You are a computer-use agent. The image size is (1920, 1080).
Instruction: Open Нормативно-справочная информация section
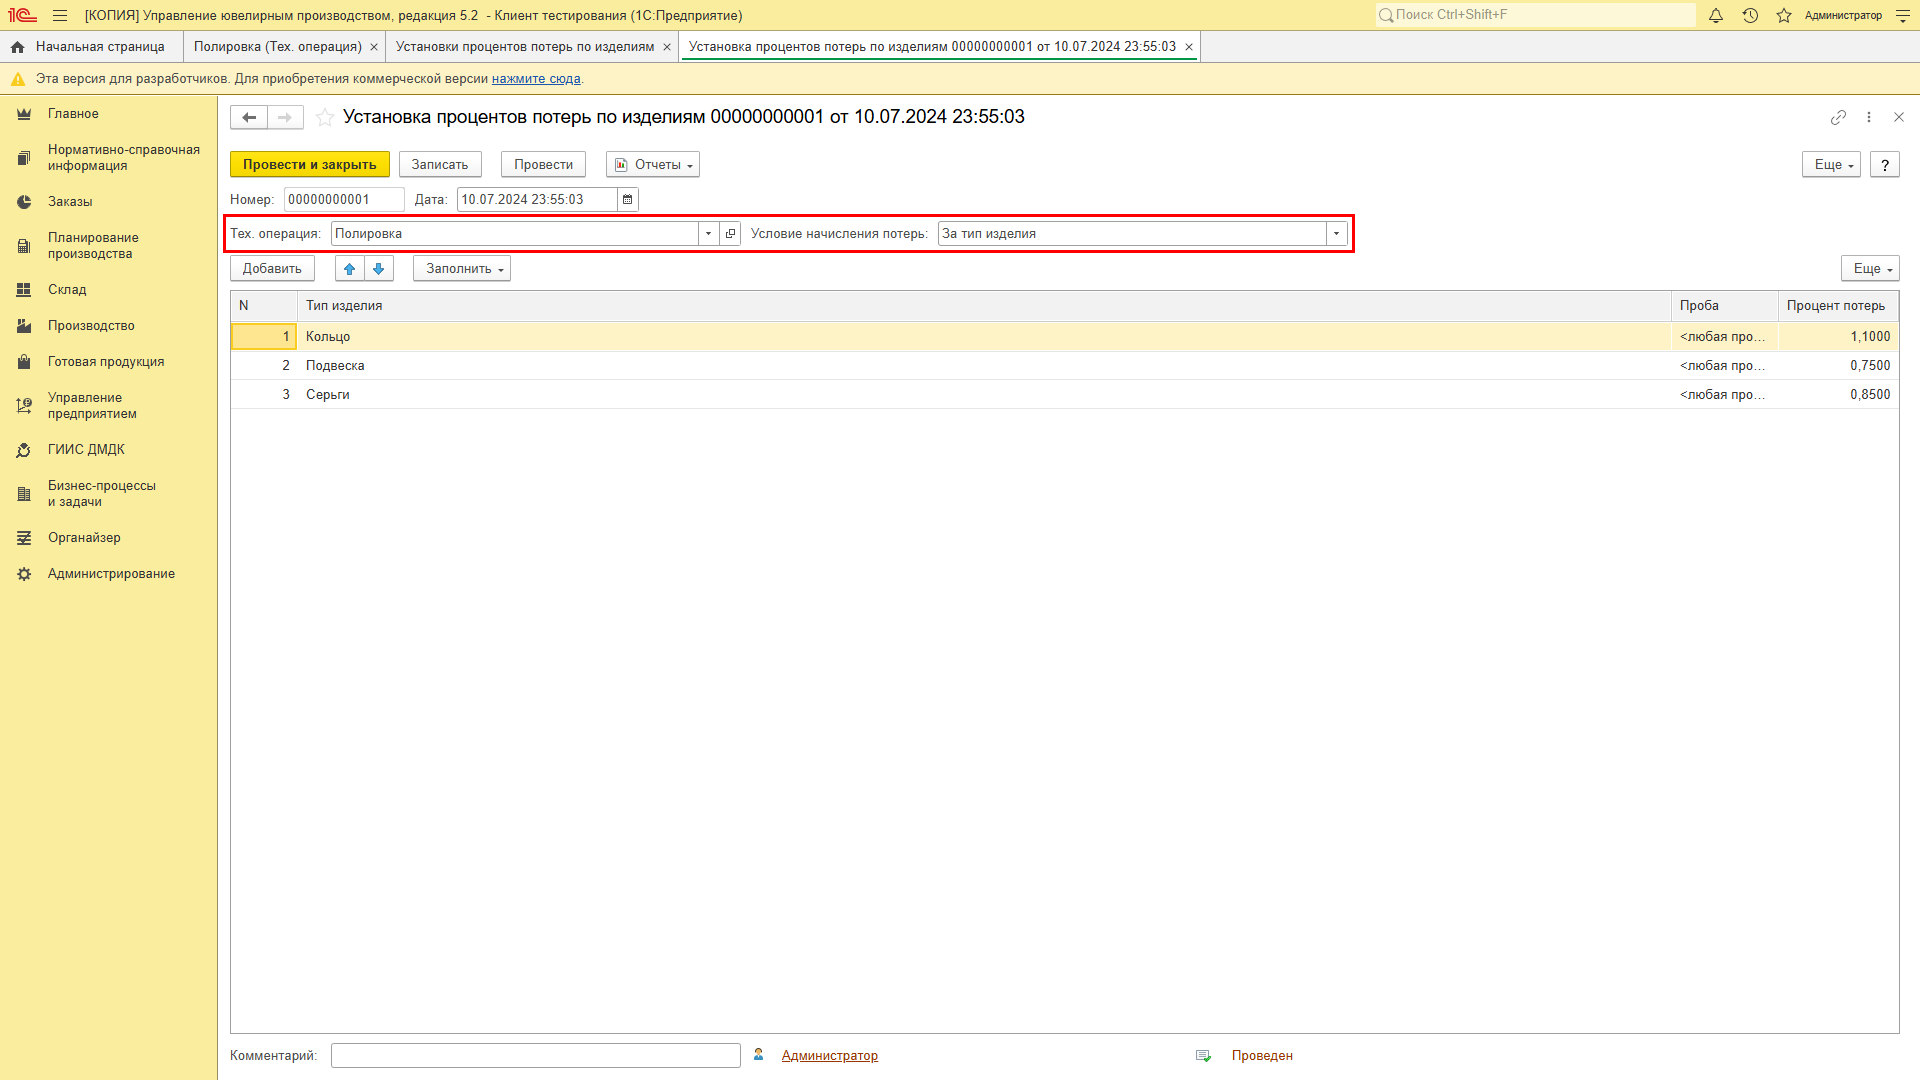click(123, 158)
